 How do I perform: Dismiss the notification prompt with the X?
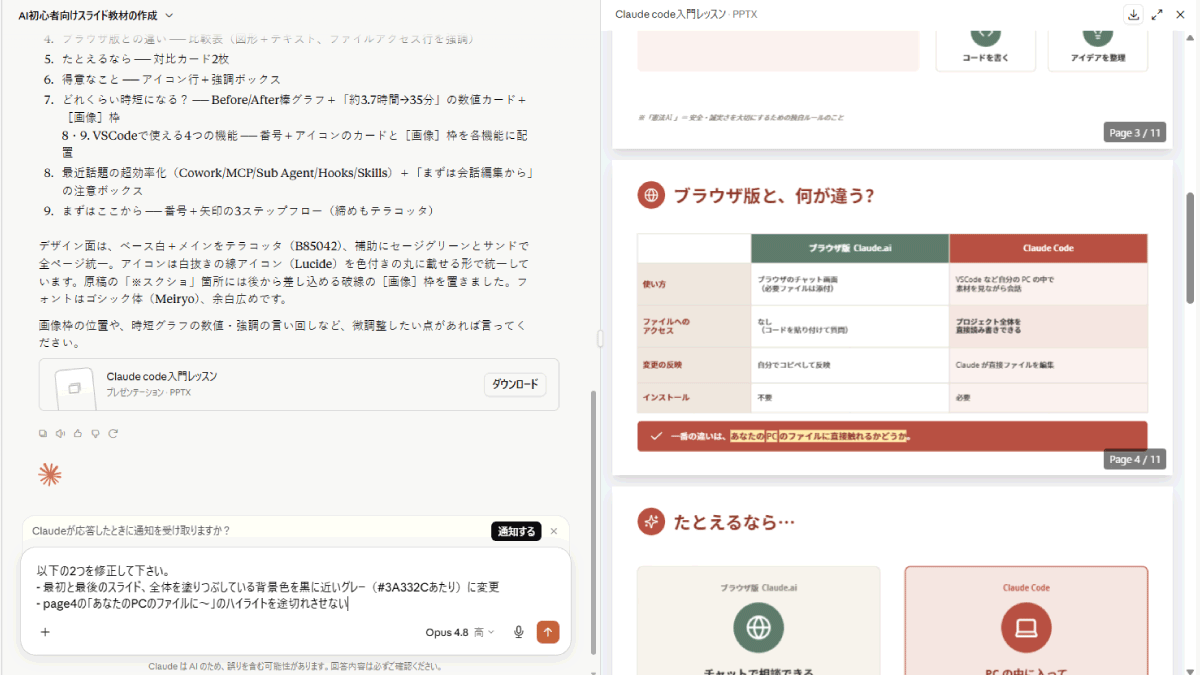click(x=554, y=531)
